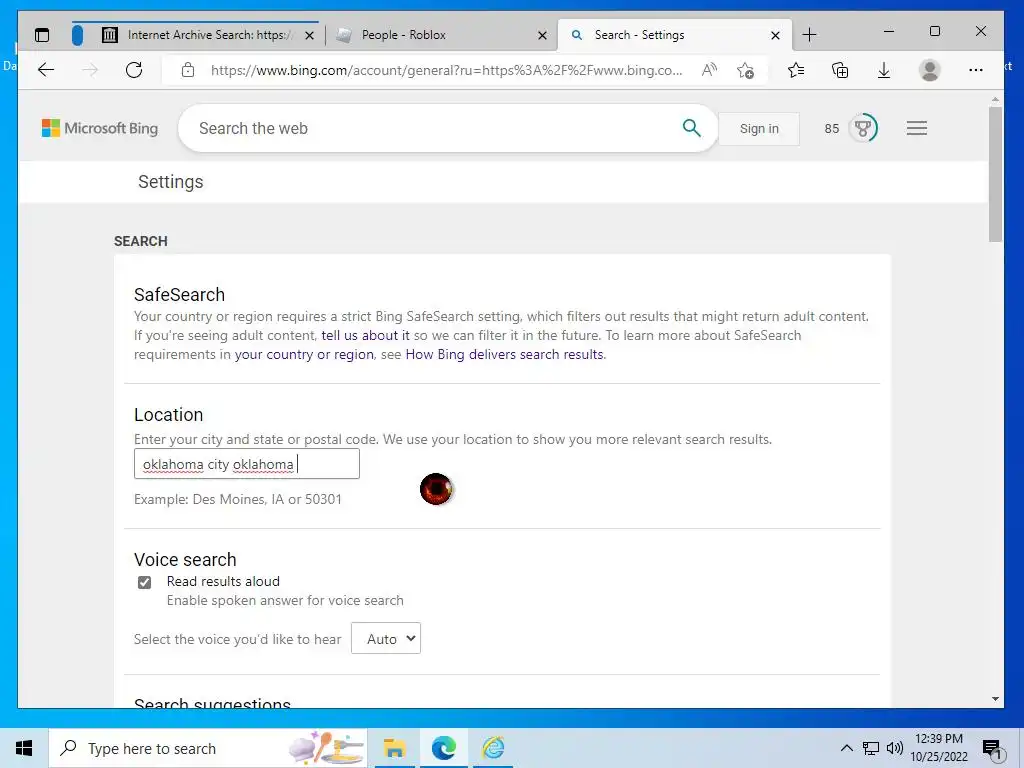Viewport: 1024px width, 768px height.
Task: Click in the Location text field
Action: 247,464
